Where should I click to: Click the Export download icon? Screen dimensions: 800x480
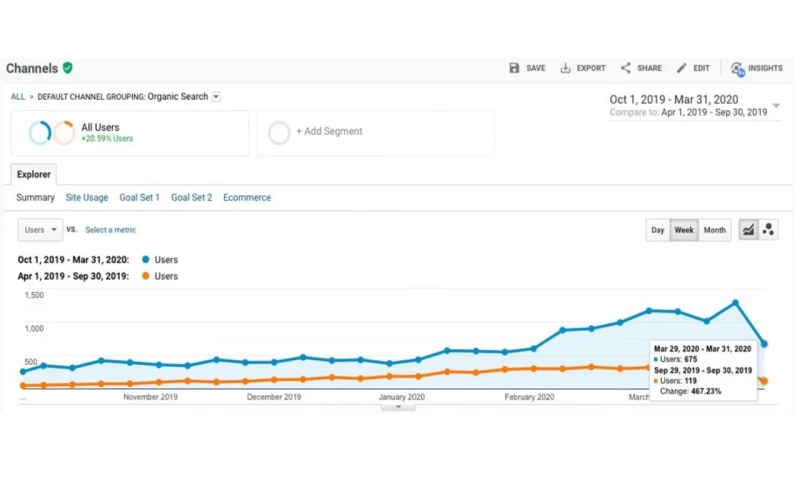pyautogui.click(x=565, y=68)
